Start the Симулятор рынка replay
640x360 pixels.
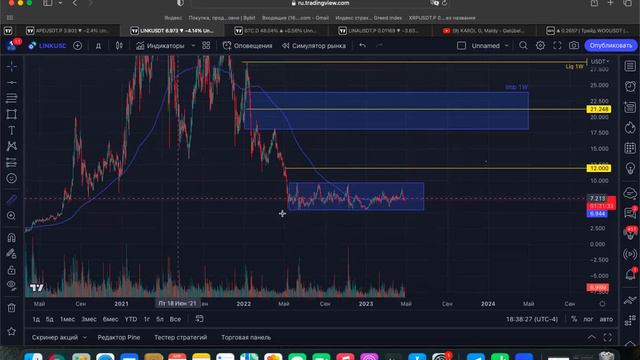click(313, 46)
